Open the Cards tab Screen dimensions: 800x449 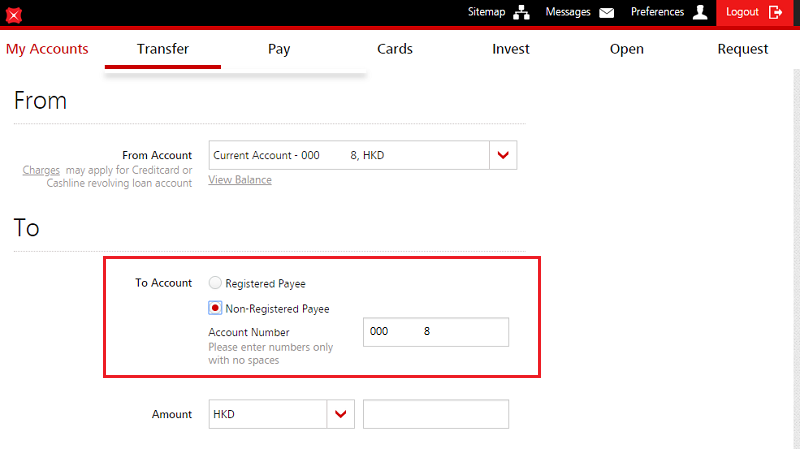395,49
